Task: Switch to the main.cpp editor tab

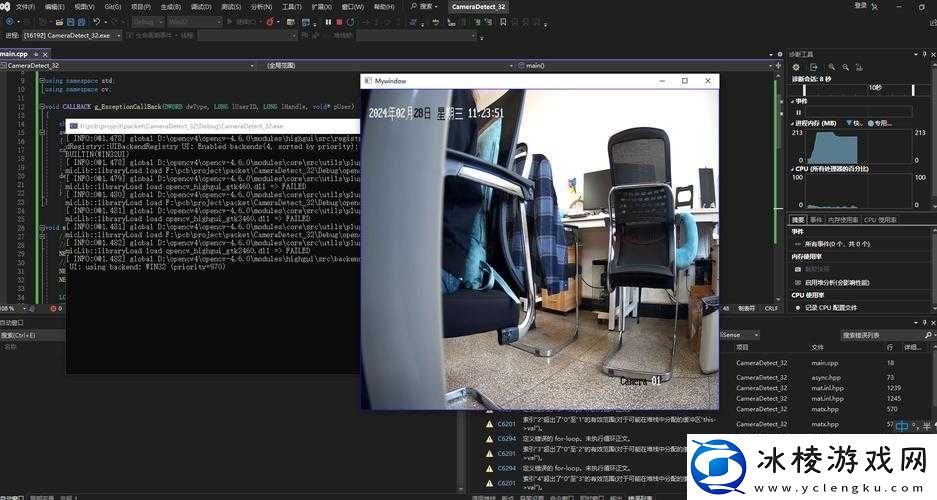Action: point(14,54)
